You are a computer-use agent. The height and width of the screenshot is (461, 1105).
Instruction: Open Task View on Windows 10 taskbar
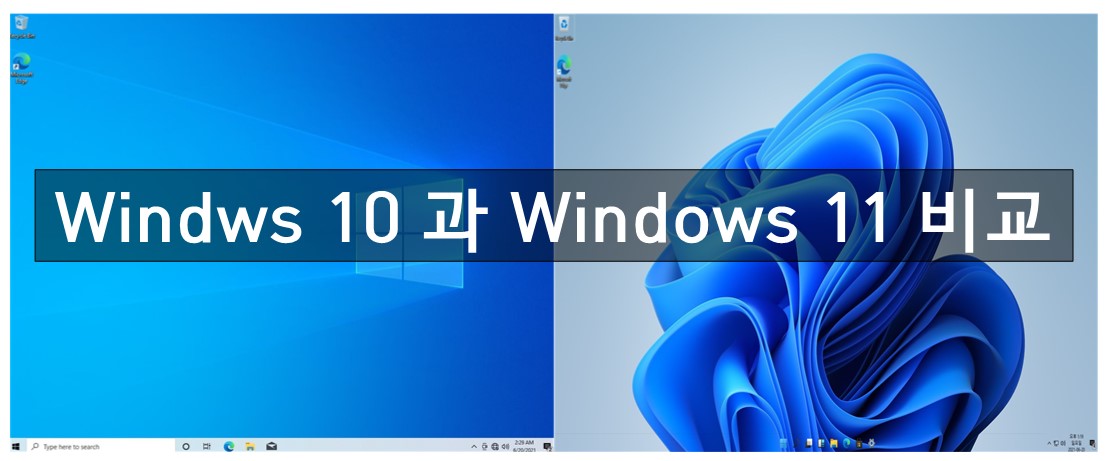pyautogui.click(x=206, y=446)
